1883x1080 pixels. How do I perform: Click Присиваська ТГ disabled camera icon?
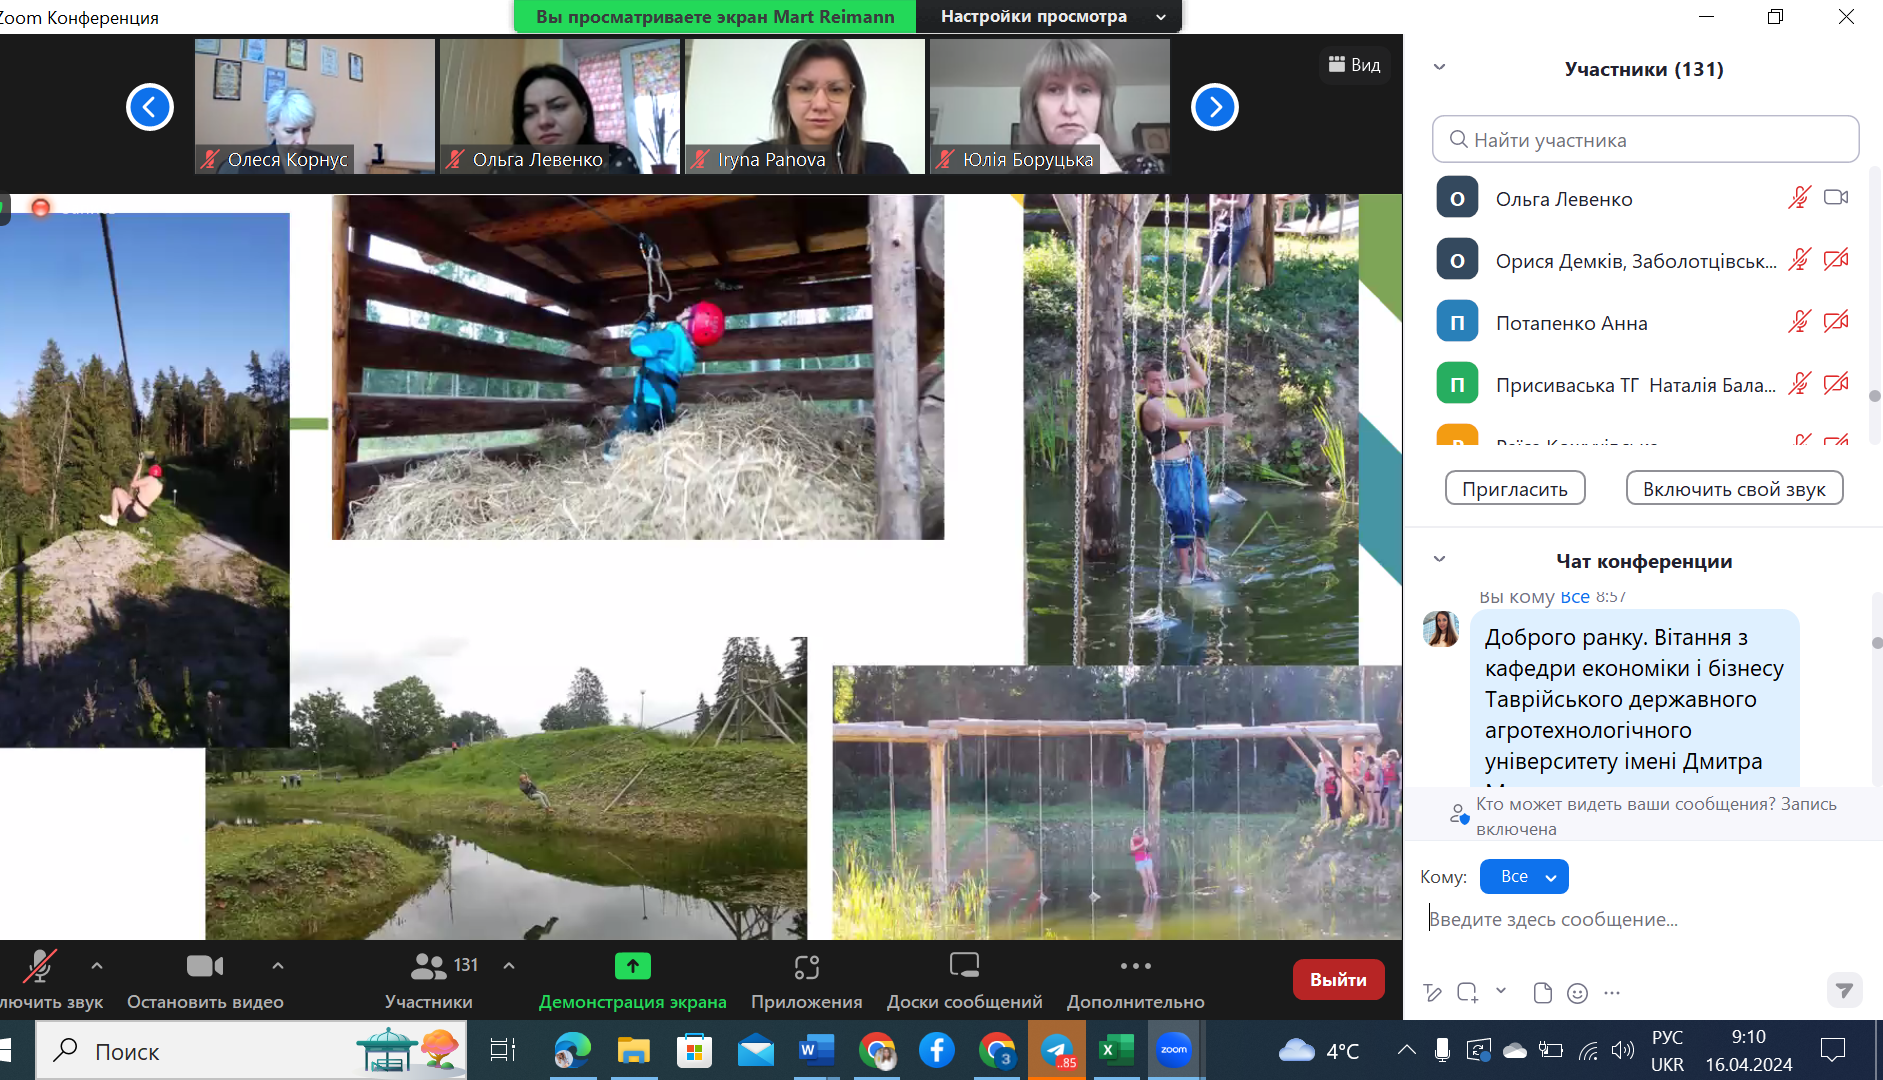(x=1836, y=384)
